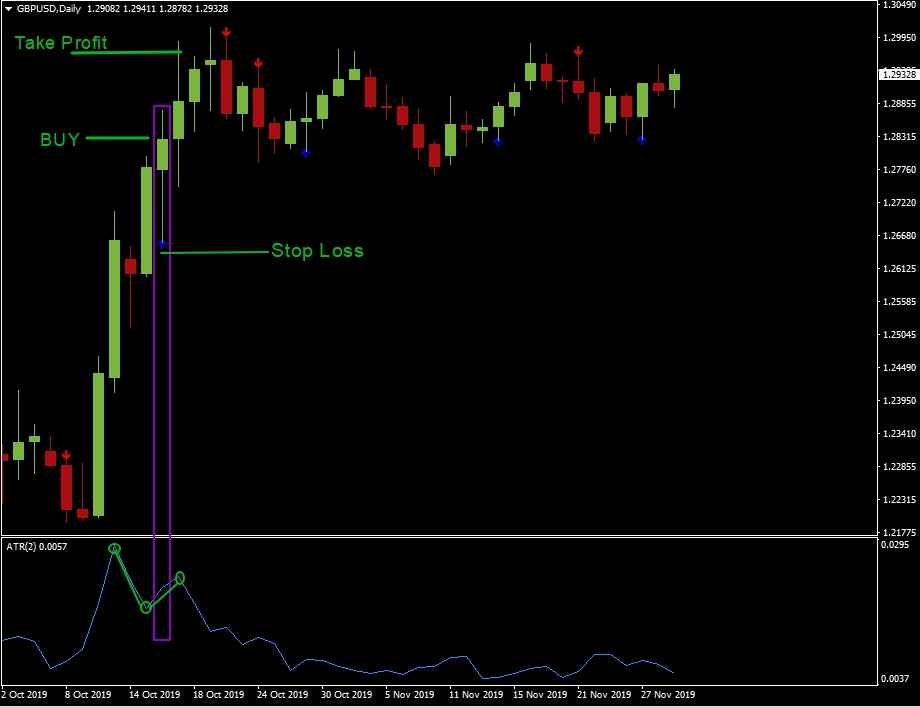The width and height of the screenshot is (920, 707).
Task: Click the current price tag 1.29328
Action: pos(897,75)
